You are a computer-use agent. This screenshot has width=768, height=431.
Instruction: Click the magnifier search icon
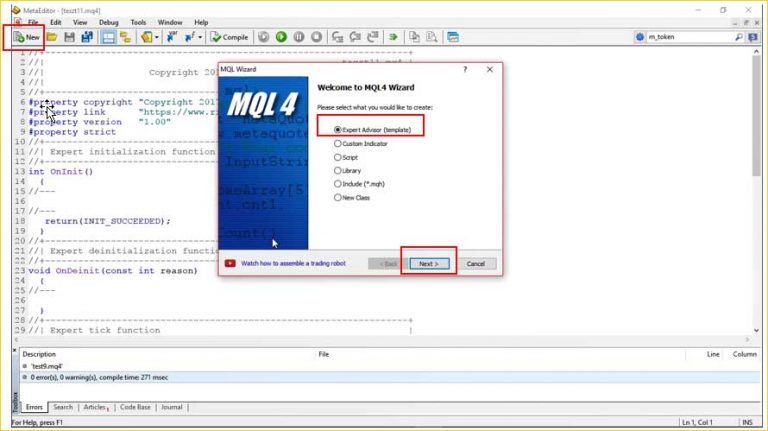739,37
